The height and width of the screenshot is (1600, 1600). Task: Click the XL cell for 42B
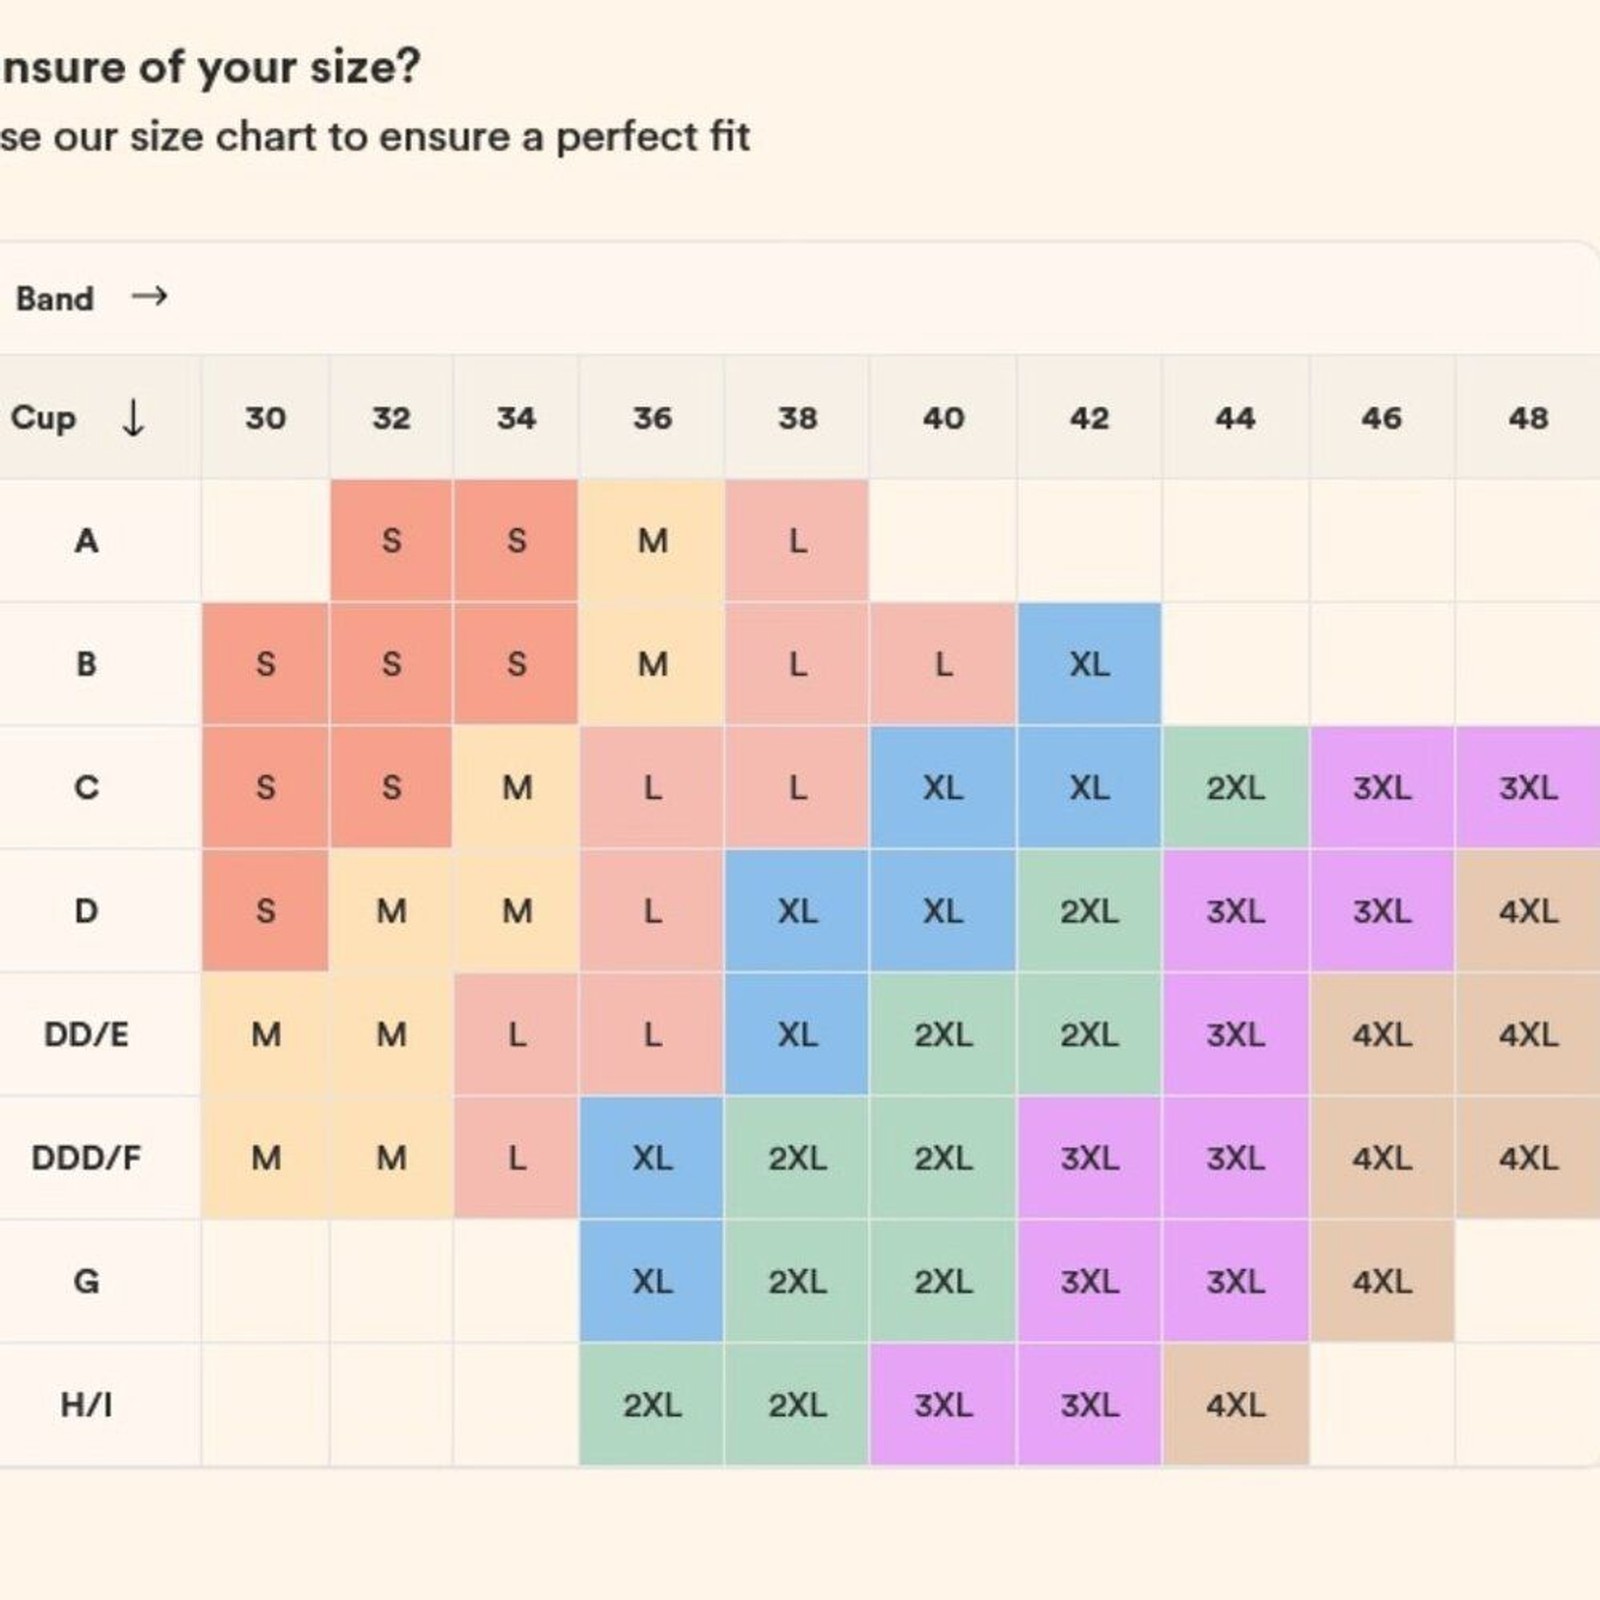(x=1089, y=664)
